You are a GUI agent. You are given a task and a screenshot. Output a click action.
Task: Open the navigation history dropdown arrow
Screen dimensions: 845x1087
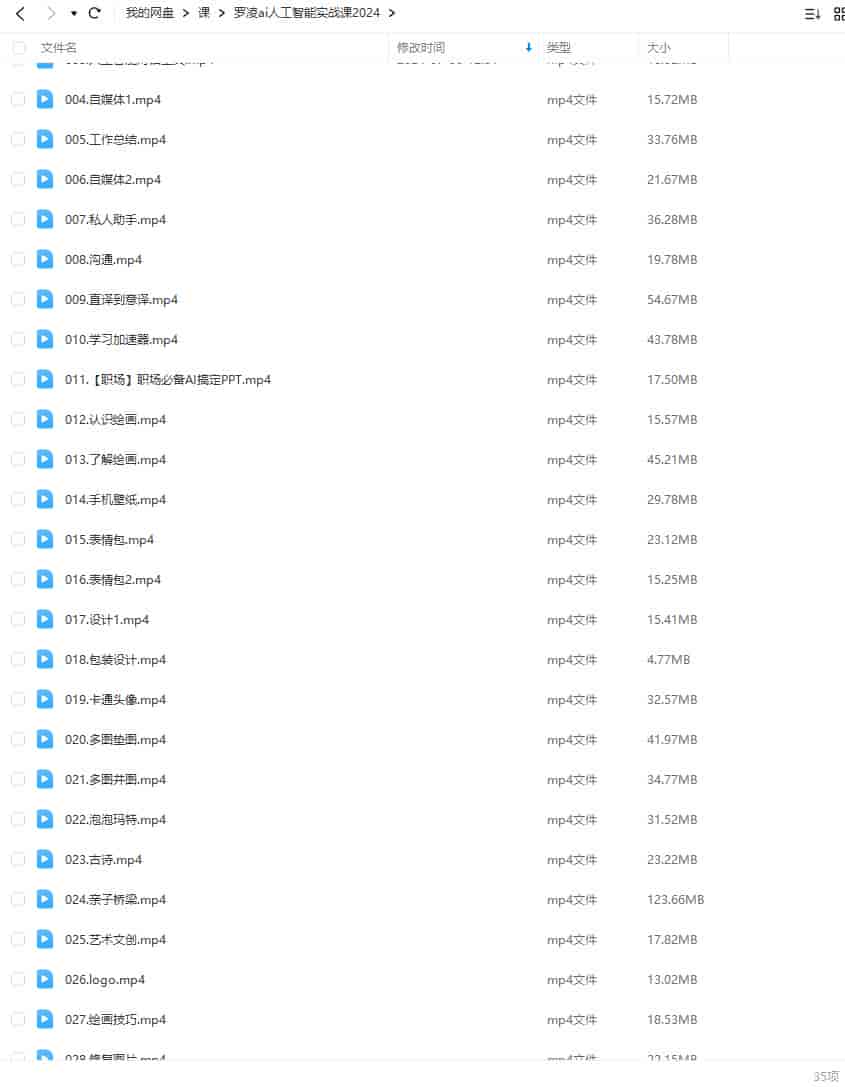tap(73, 13)
